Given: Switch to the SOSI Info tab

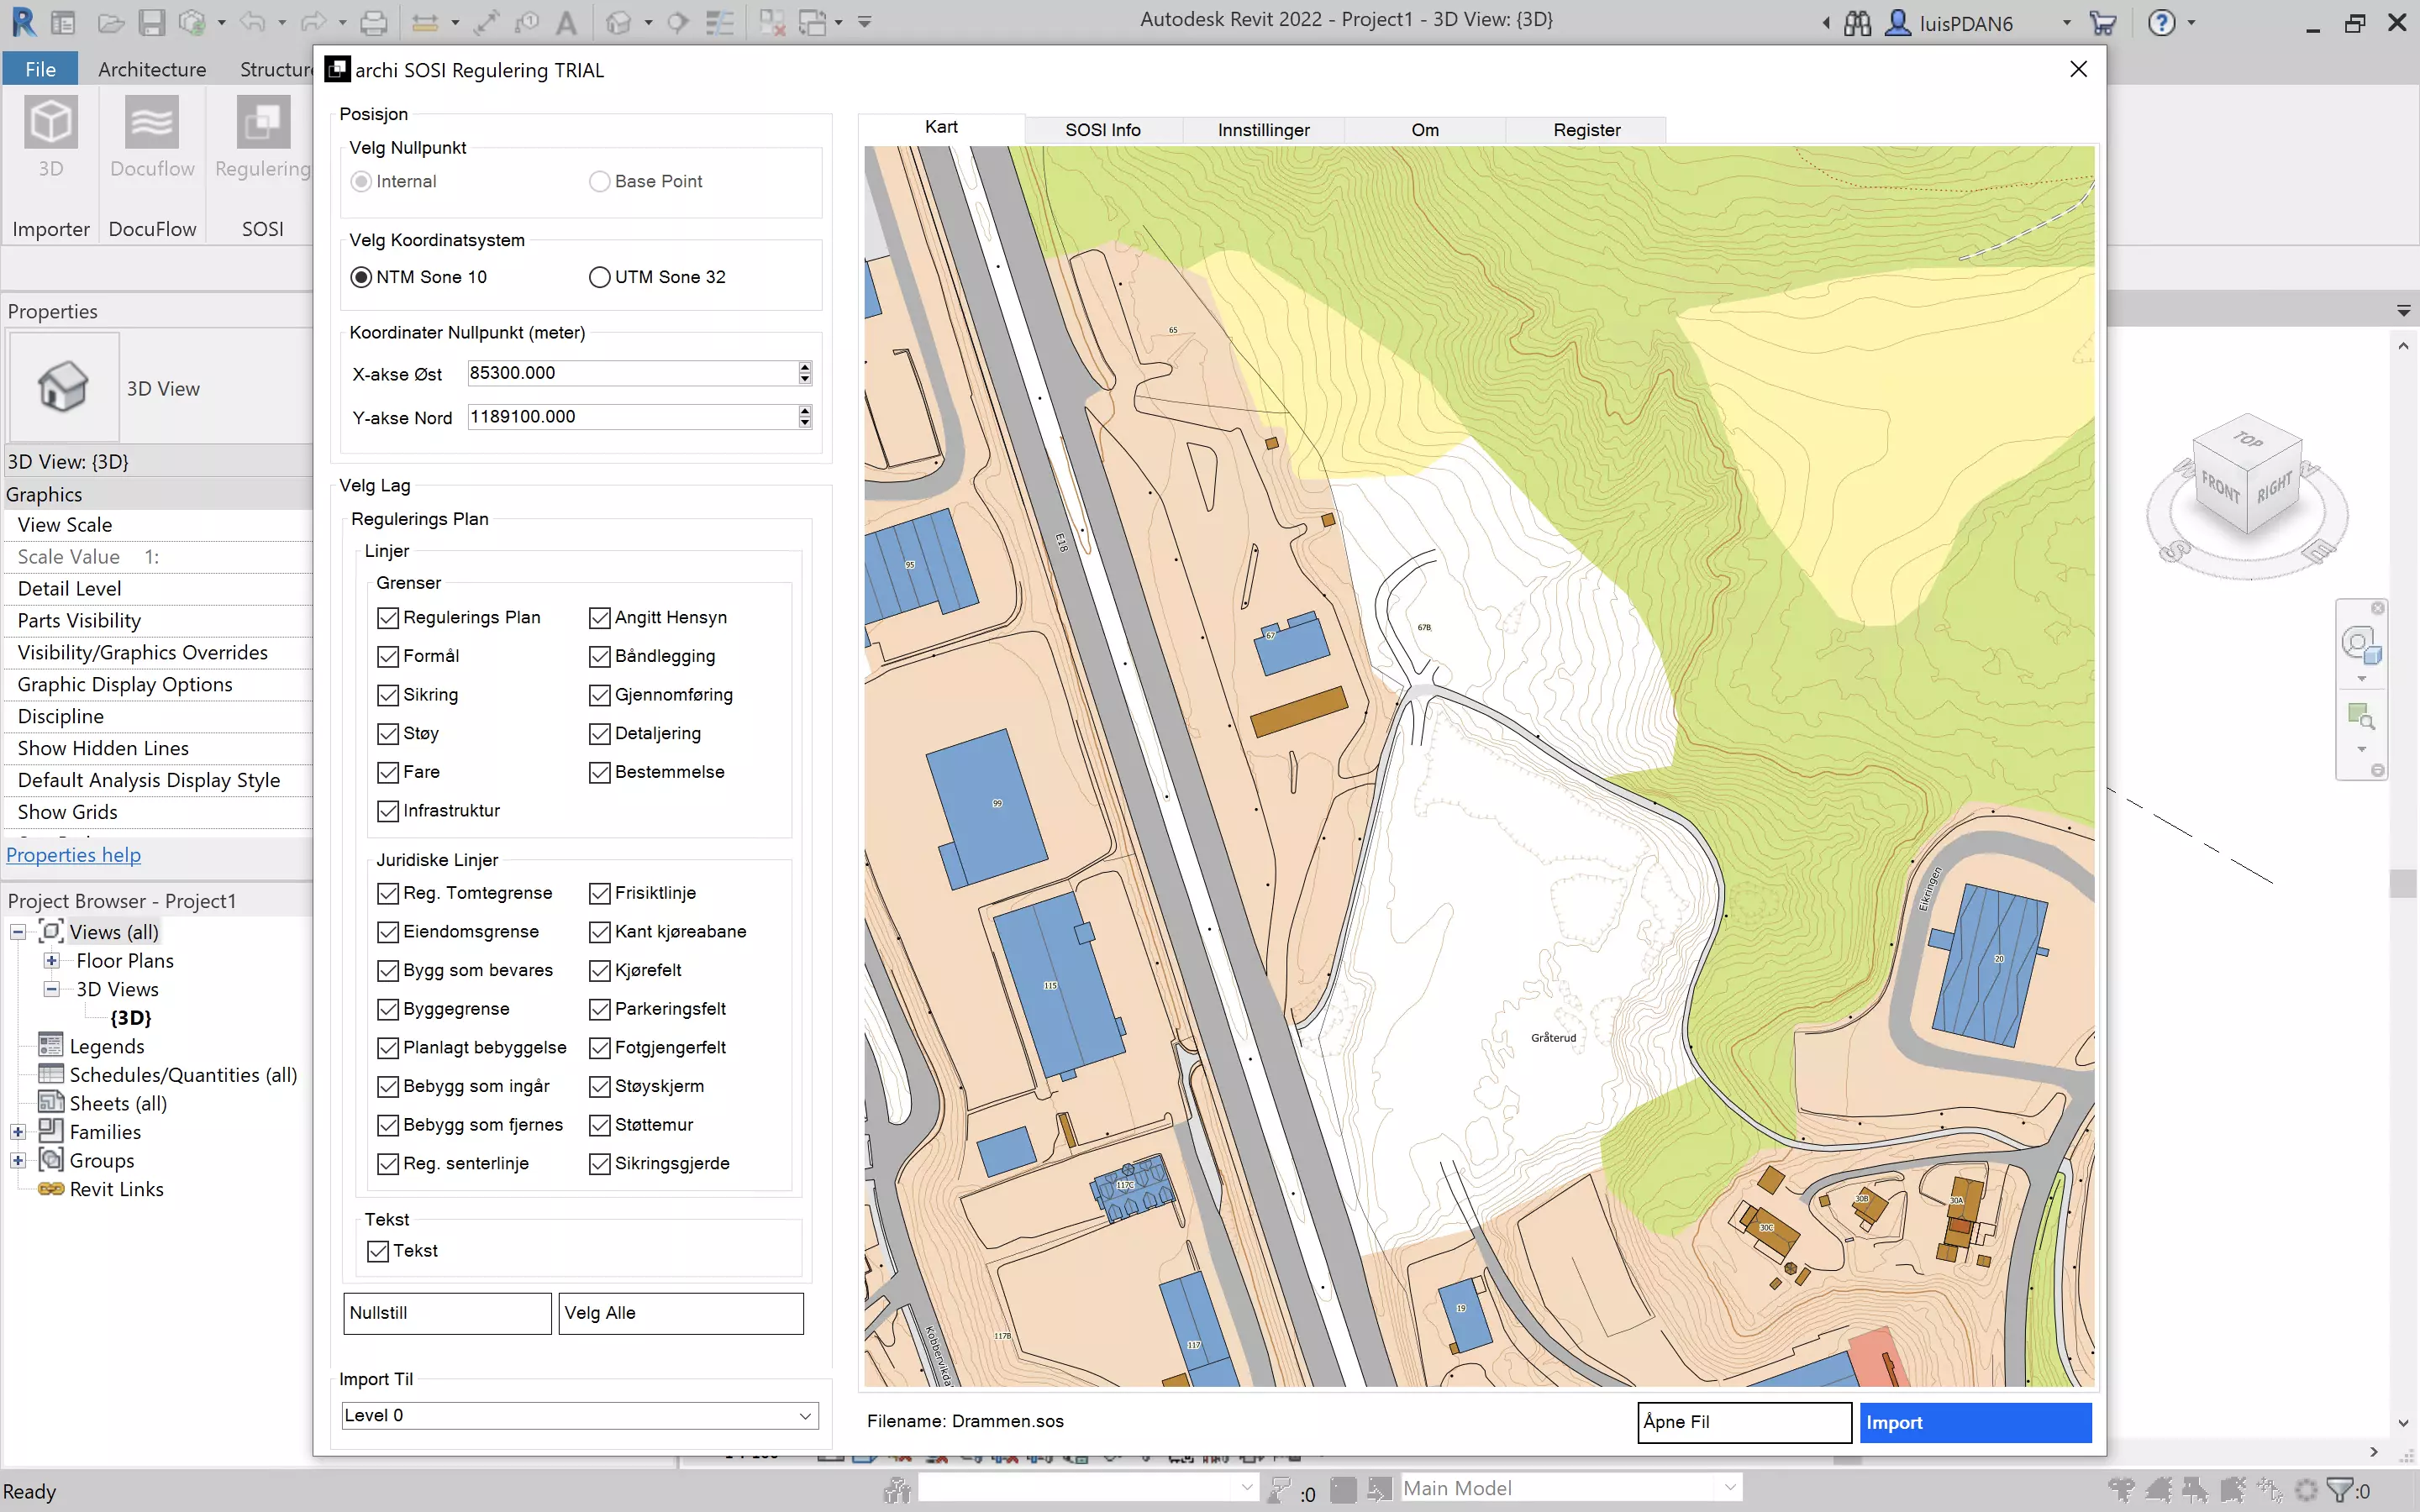Looking at the screenshot, I should [x=1102, y=130].
